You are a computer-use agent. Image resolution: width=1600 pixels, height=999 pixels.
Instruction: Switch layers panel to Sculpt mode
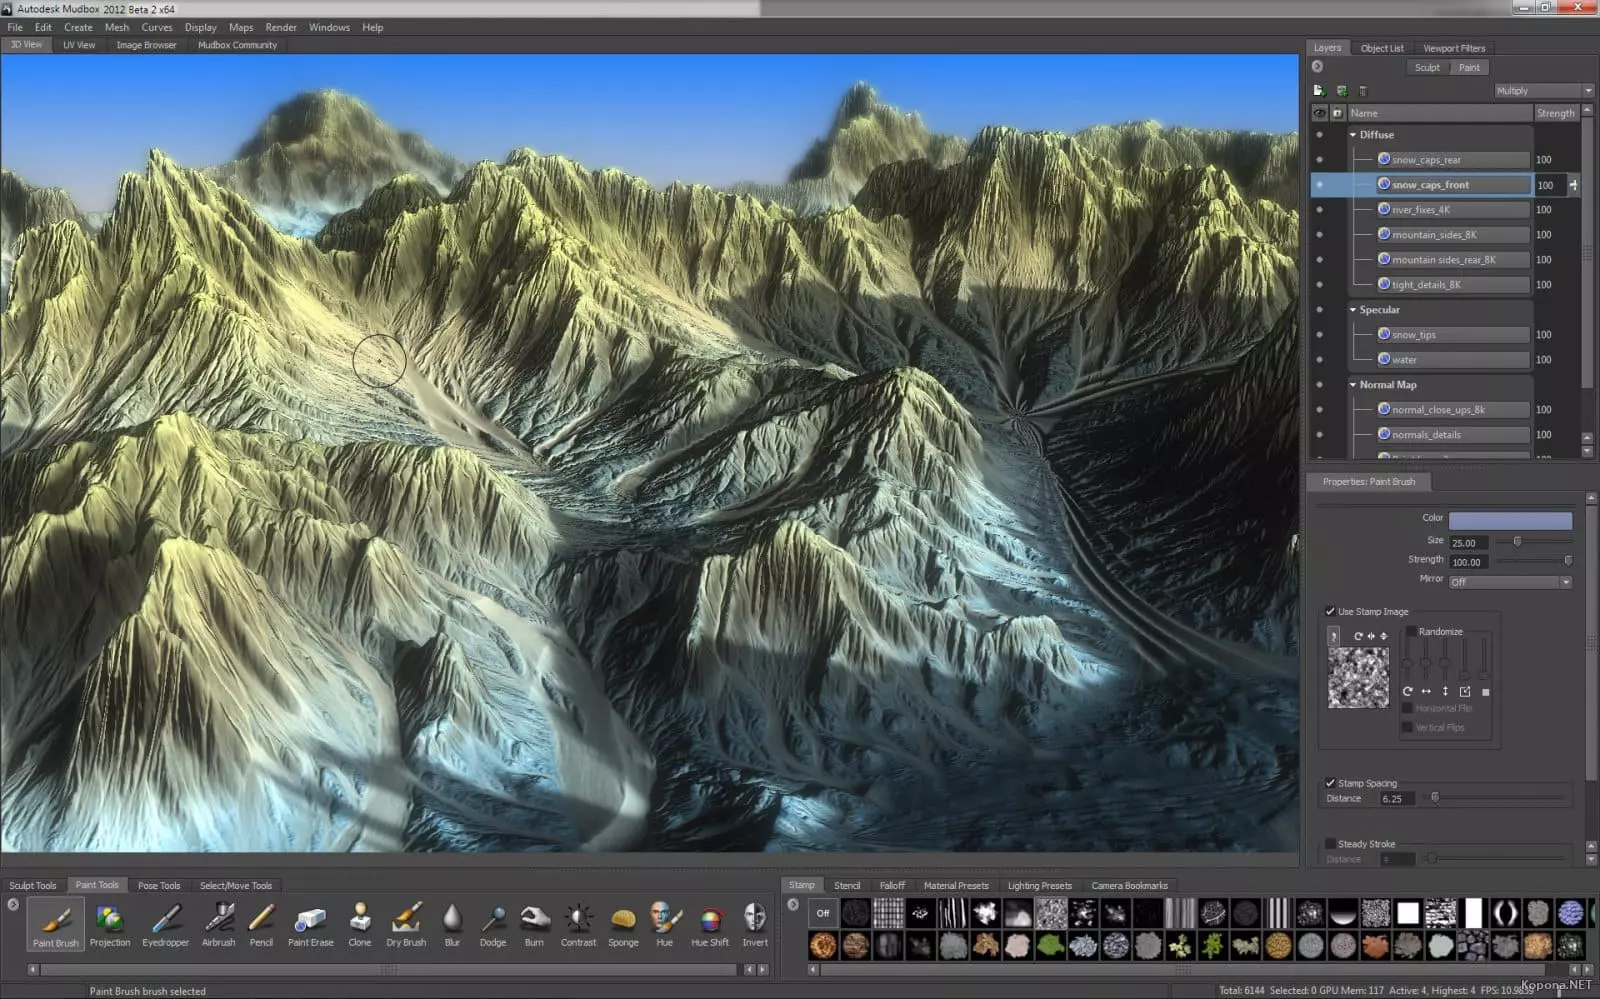(x=1427, y=68)
